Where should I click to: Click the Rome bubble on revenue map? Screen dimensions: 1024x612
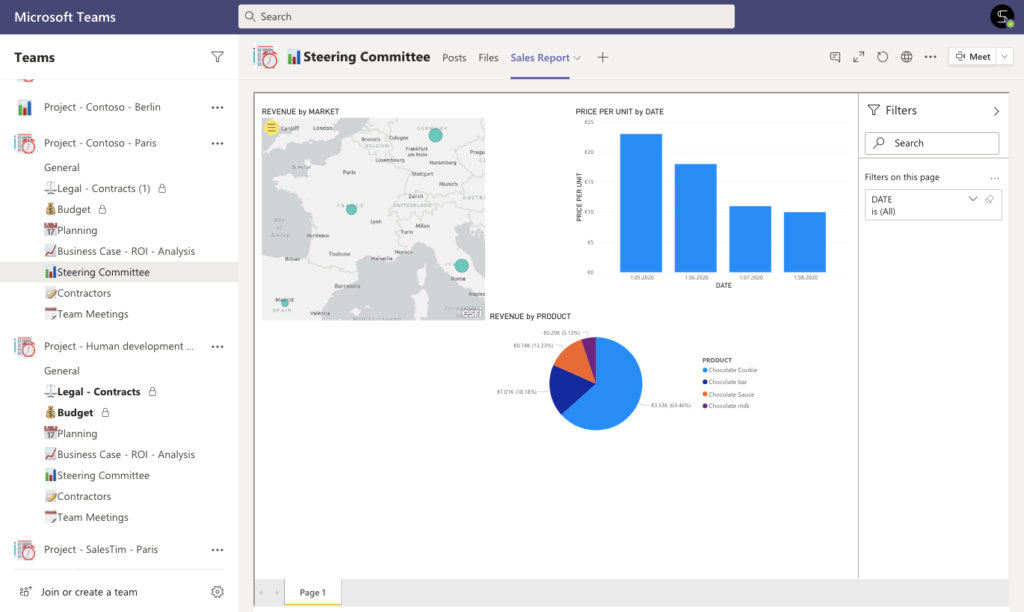[462, 266]
